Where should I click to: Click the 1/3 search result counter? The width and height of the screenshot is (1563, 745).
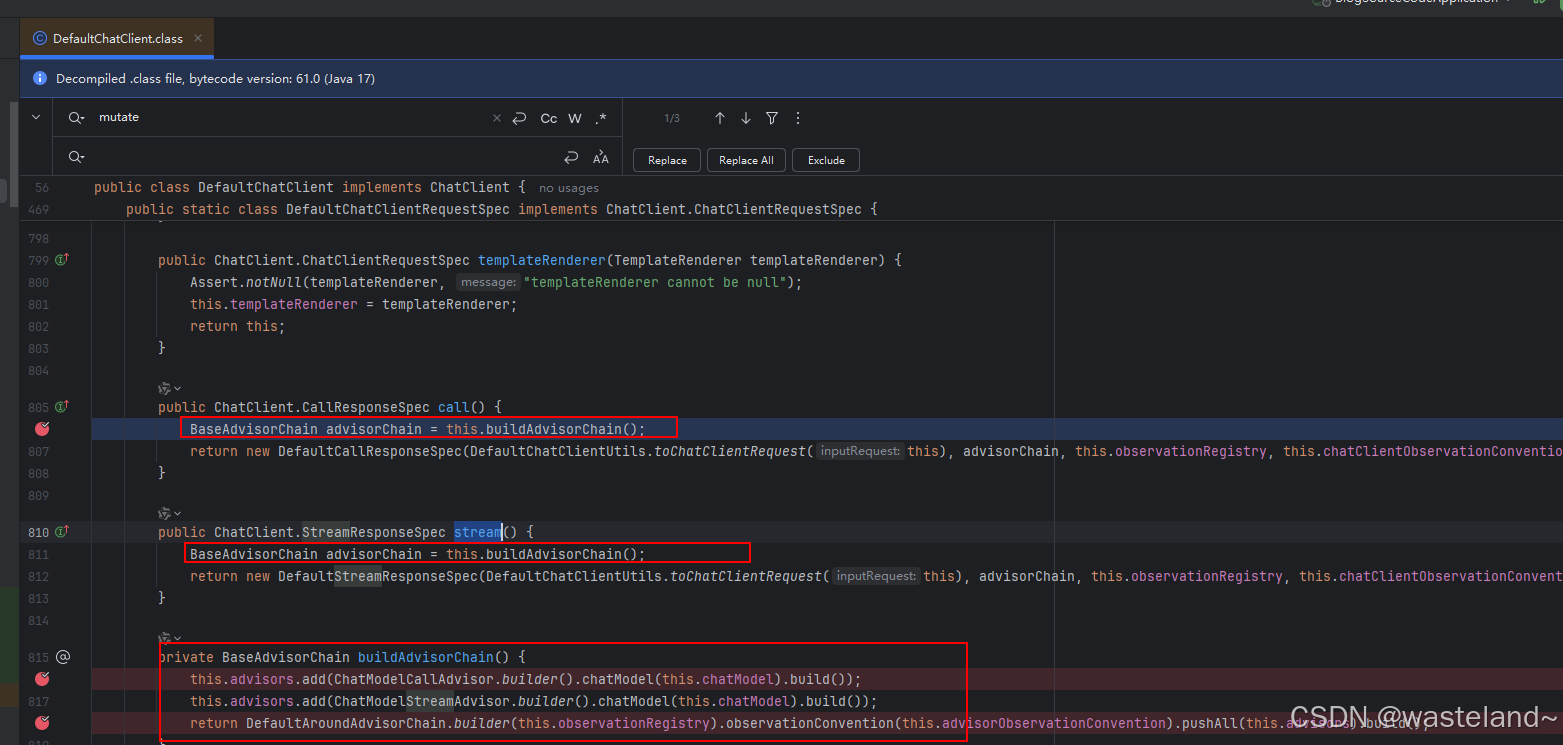tap(672, 118)
